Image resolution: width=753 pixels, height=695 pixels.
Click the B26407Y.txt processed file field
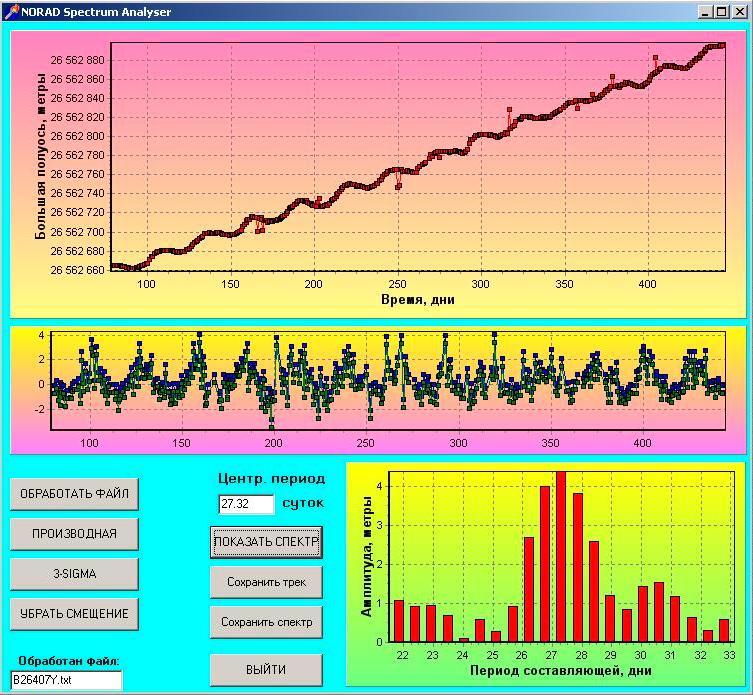click(x=66, y=680)
